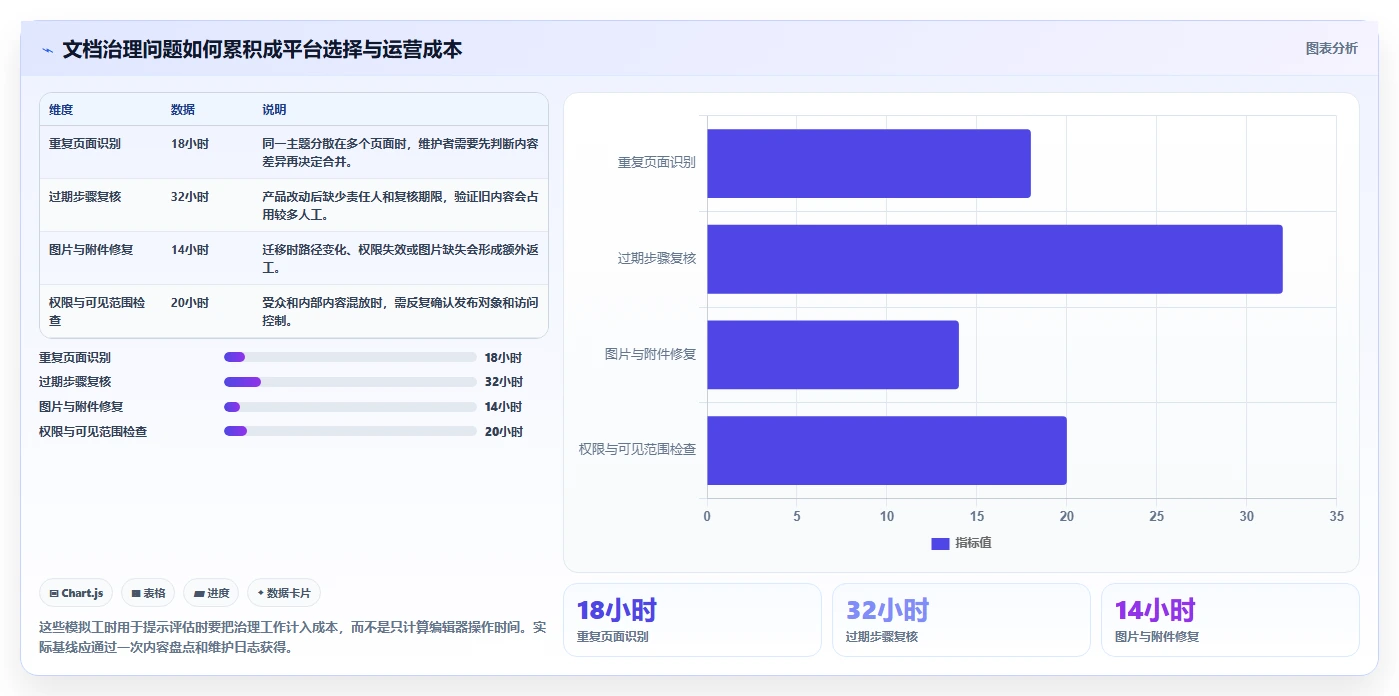The height and width of the screenshot is (696, 1399).
Task: Click the 说明 column header
Action: click(x=274, y=110)
